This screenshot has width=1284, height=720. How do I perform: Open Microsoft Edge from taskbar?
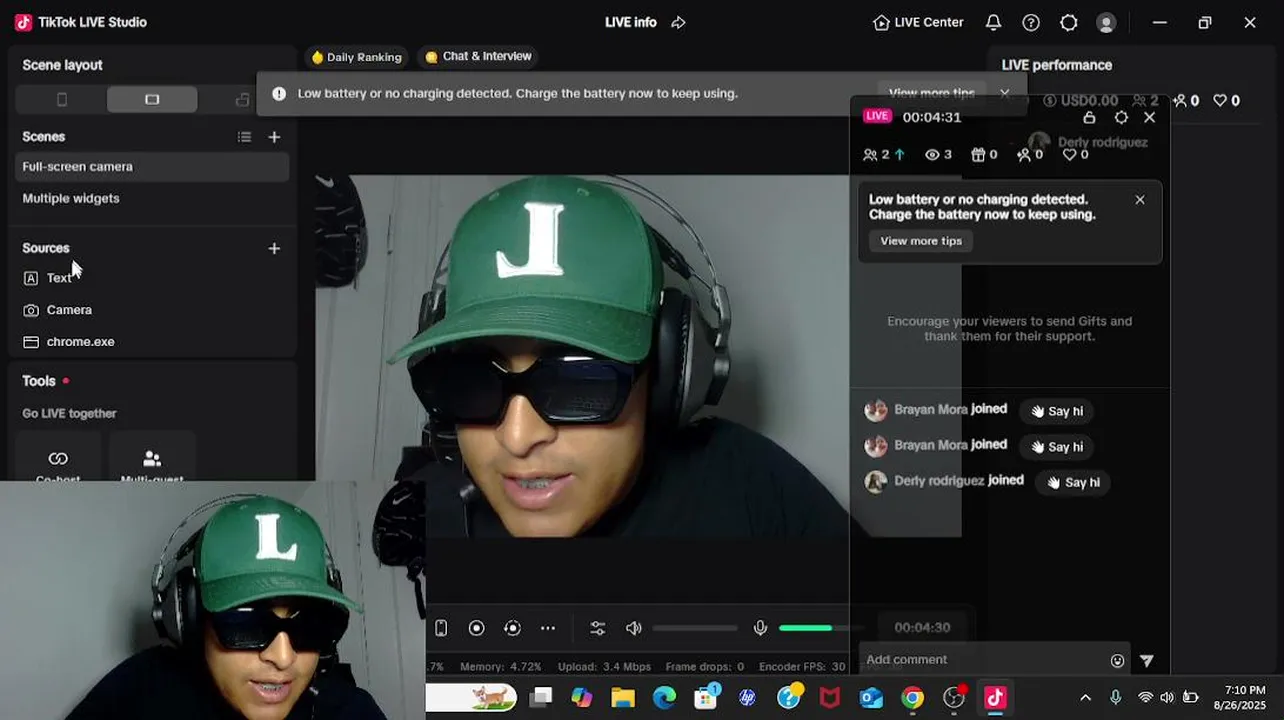point(664,698)
